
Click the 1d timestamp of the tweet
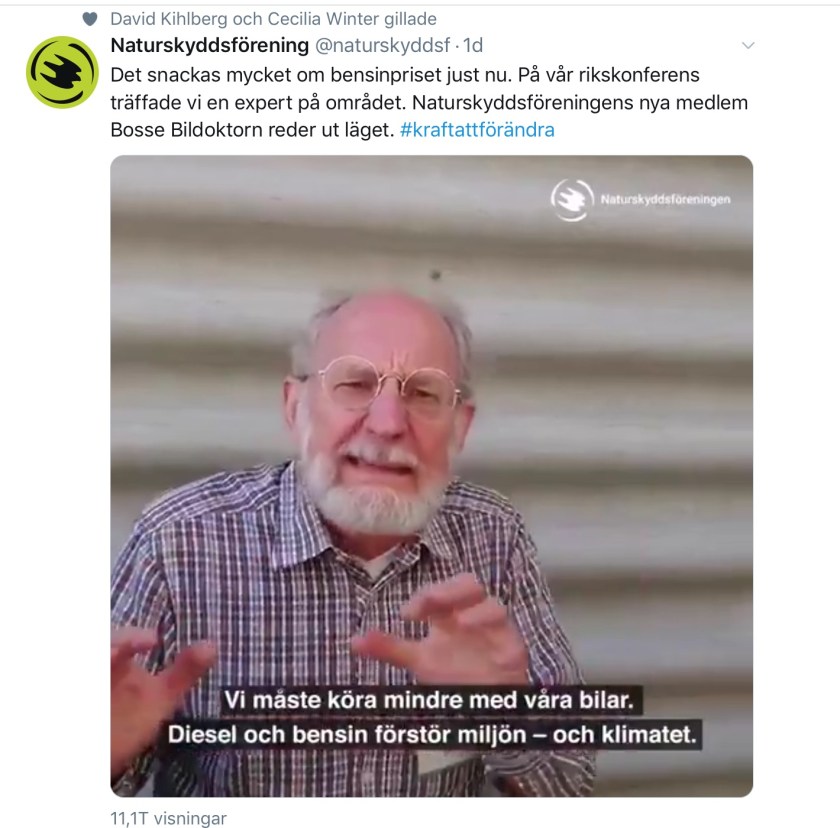(x=473, y=46)
